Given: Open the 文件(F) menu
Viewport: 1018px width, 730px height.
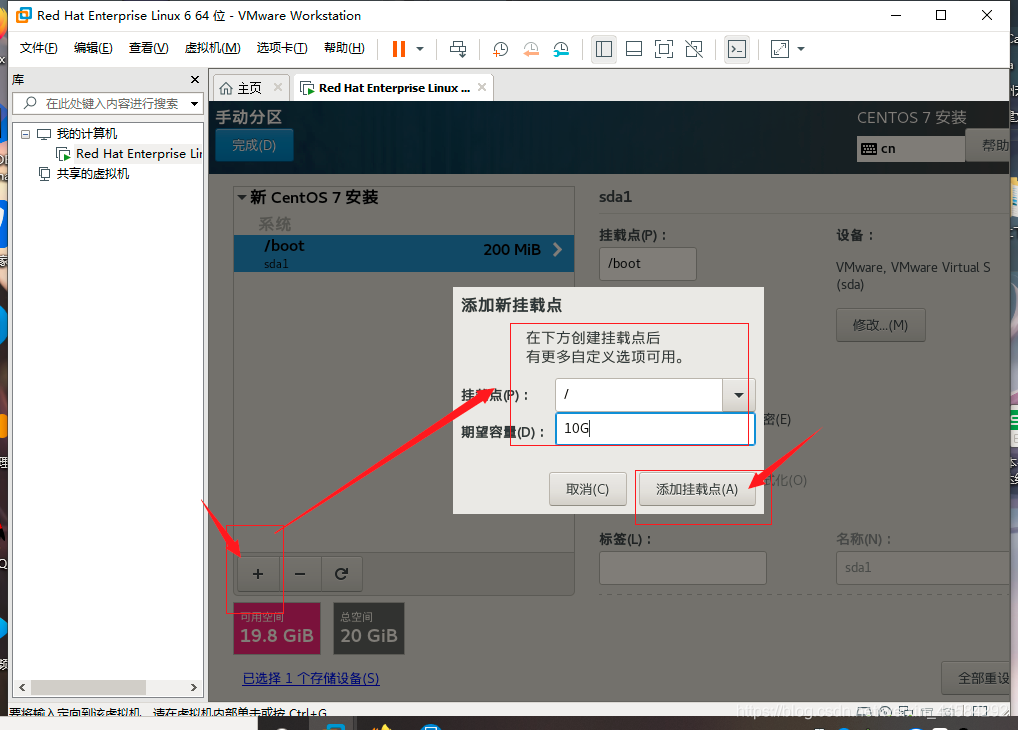Looking at the screenshot, I should [x=38, y=48].
